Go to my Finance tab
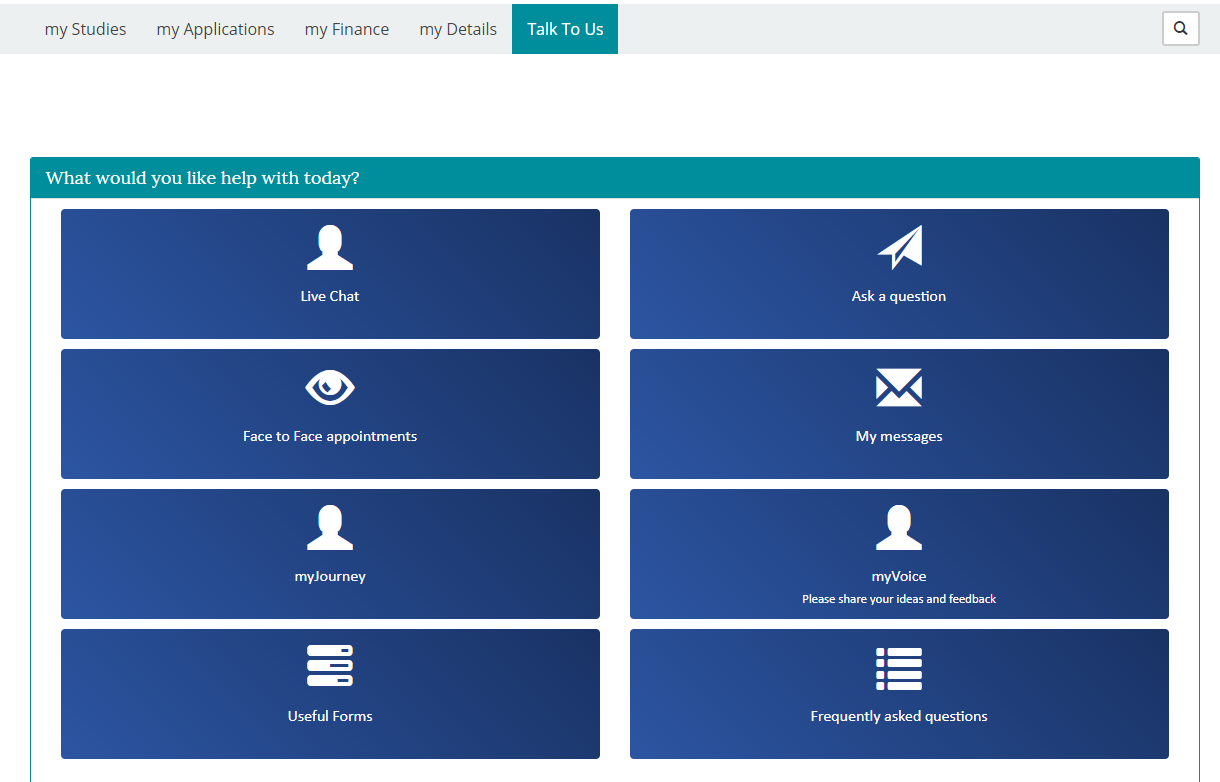The width and height of the screenshot is (1220, 782). [x=347, y=29]
